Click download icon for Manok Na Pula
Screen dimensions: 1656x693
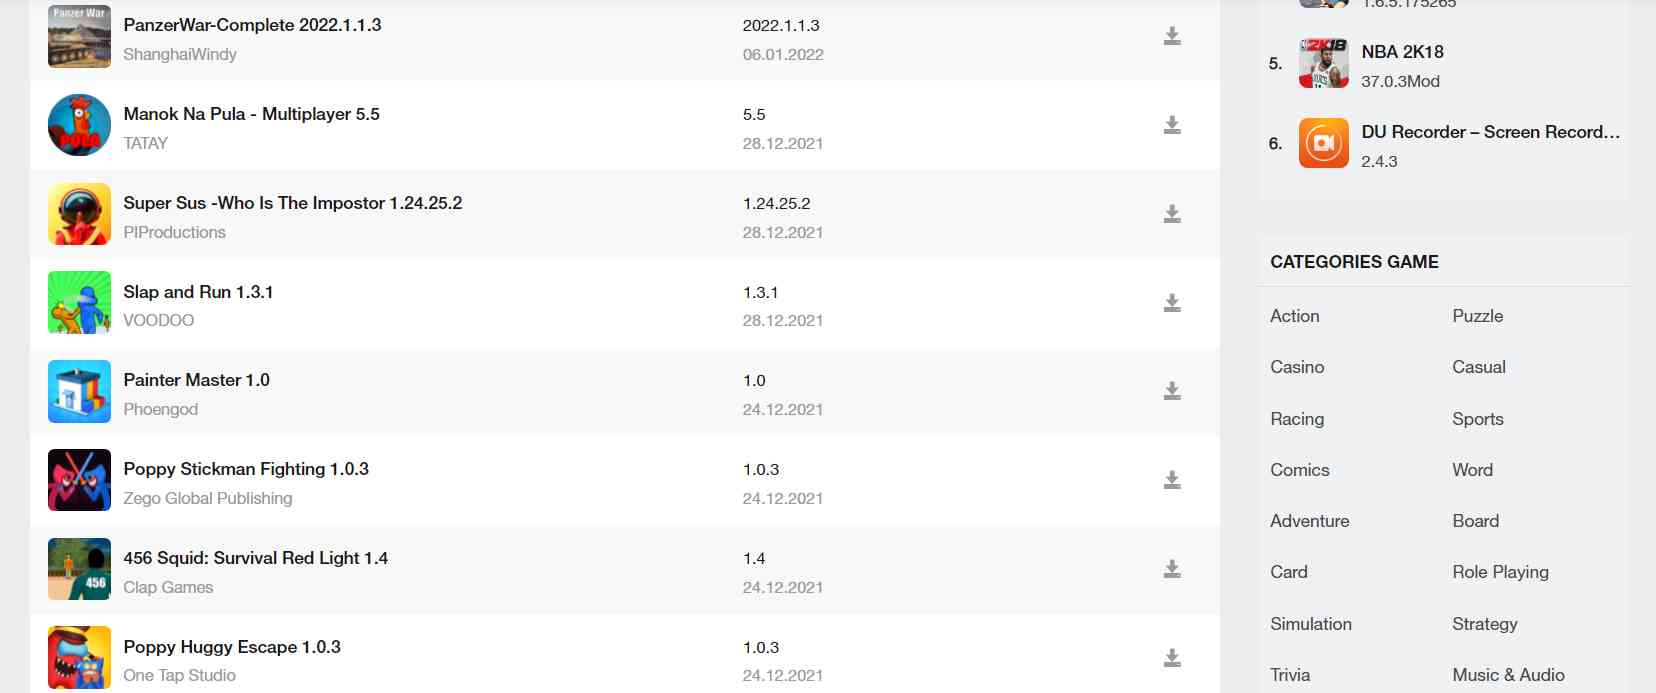[x=1172, y=126]
